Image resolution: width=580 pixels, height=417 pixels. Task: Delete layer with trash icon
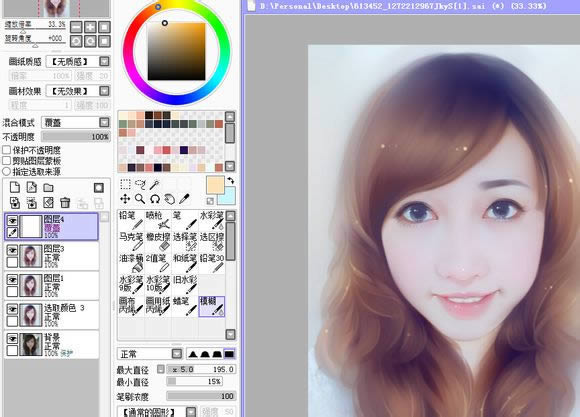(65, 202)
